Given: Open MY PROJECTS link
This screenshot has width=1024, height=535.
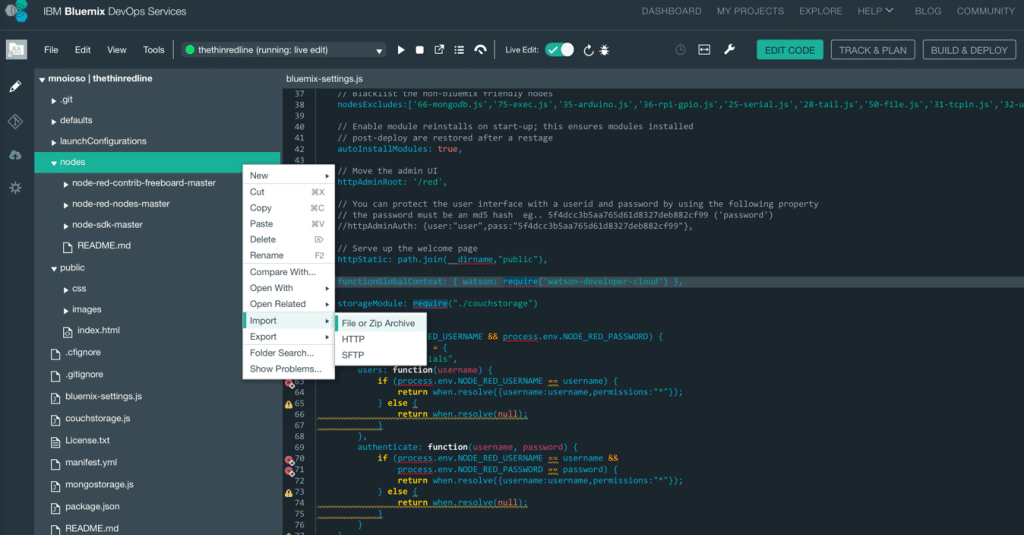Looking at the screenshot, I should pyautogui.click(x=750, y=11).
